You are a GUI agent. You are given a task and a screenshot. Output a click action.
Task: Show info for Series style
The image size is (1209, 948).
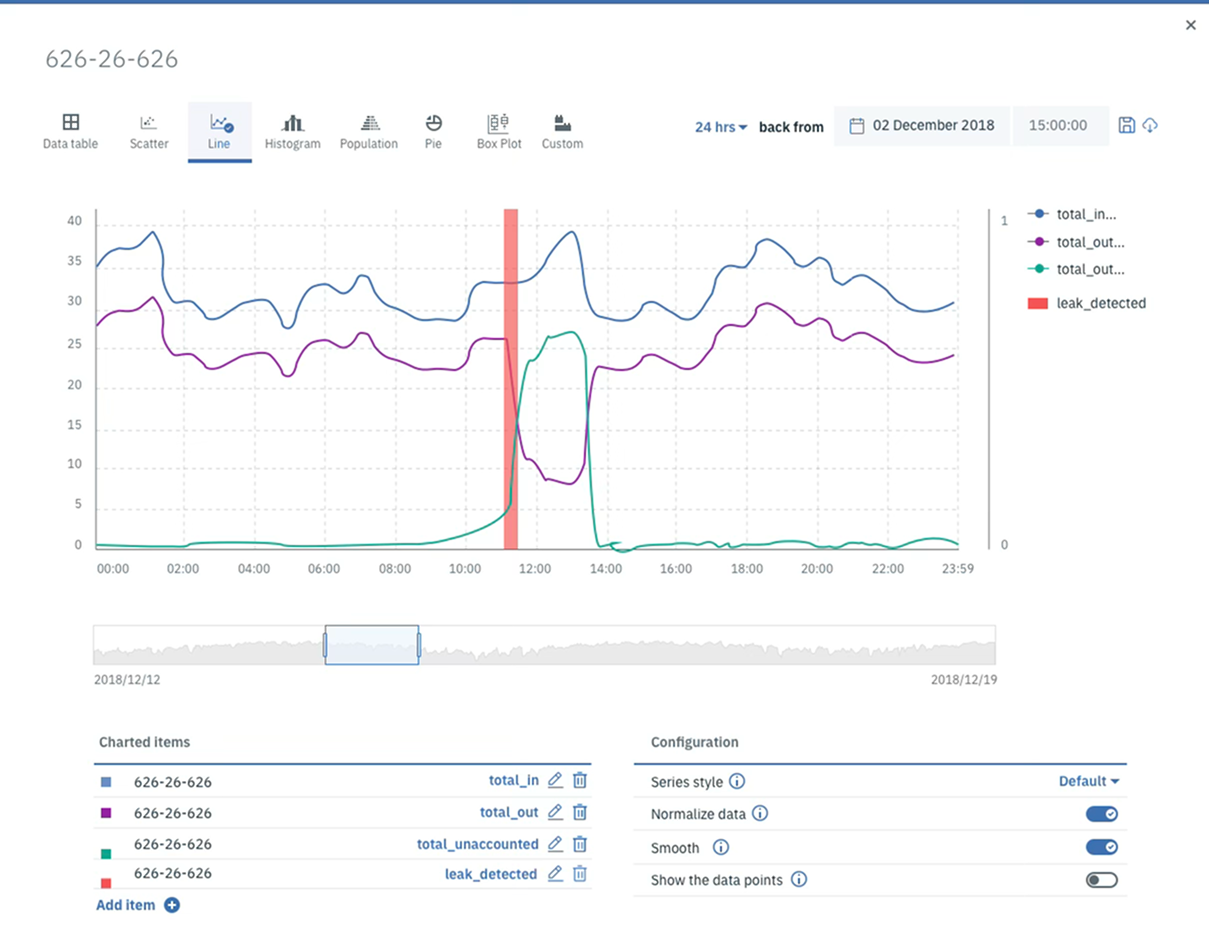(x=737, y=781)
